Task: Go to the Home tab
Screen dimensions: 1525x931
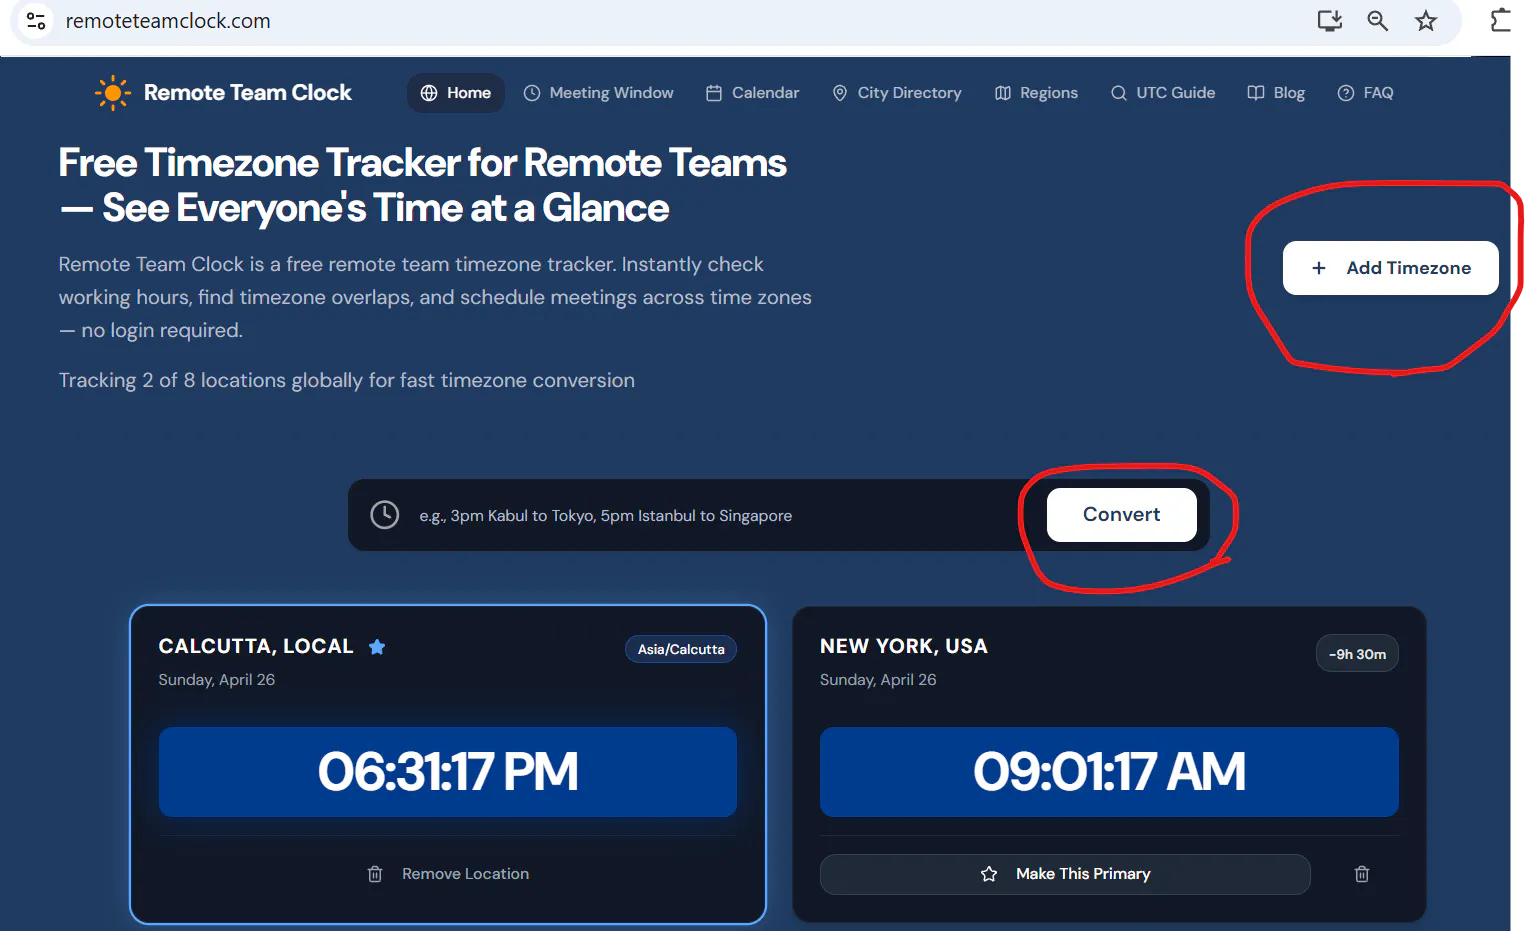Action: [x=456, y=93]
